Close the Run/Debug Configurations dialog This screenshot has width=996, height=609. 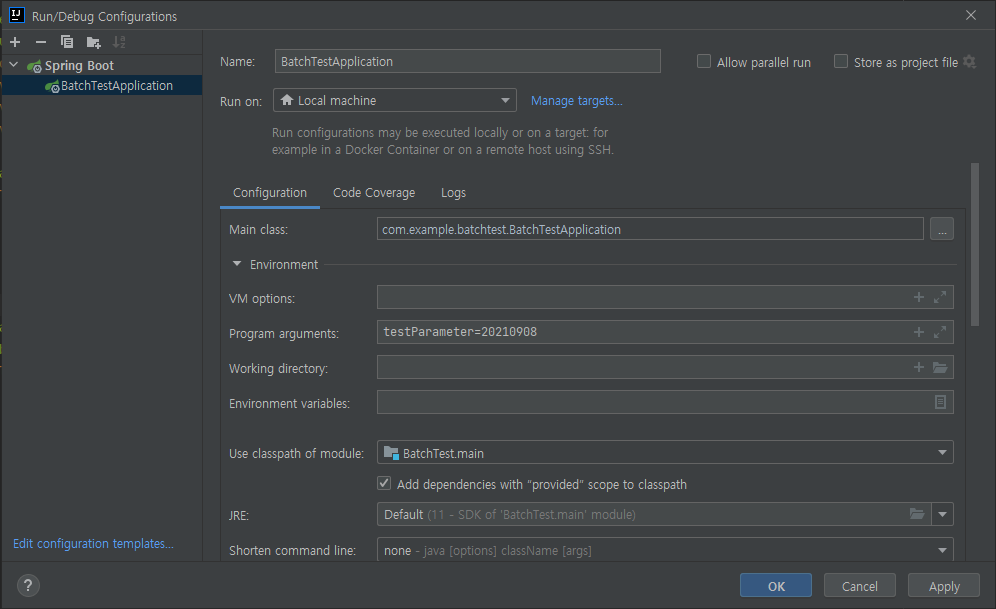coord(971,15)
